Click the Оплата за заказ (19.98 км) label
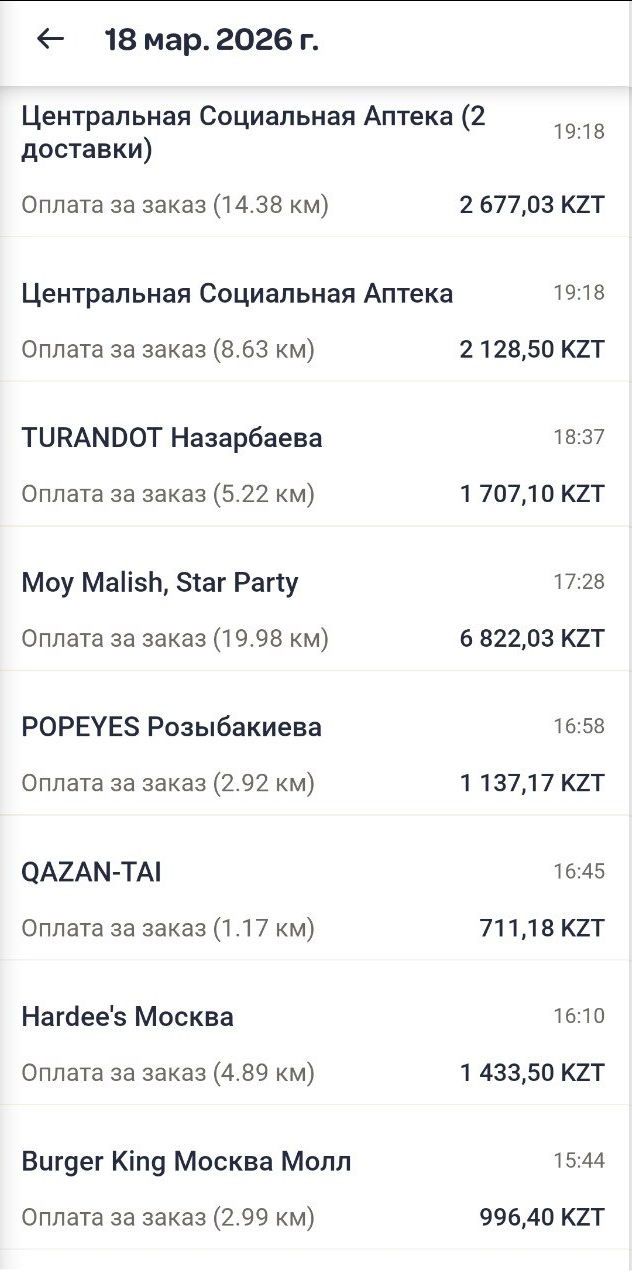Screen dimensions: 632x1280 click(176, 639)
